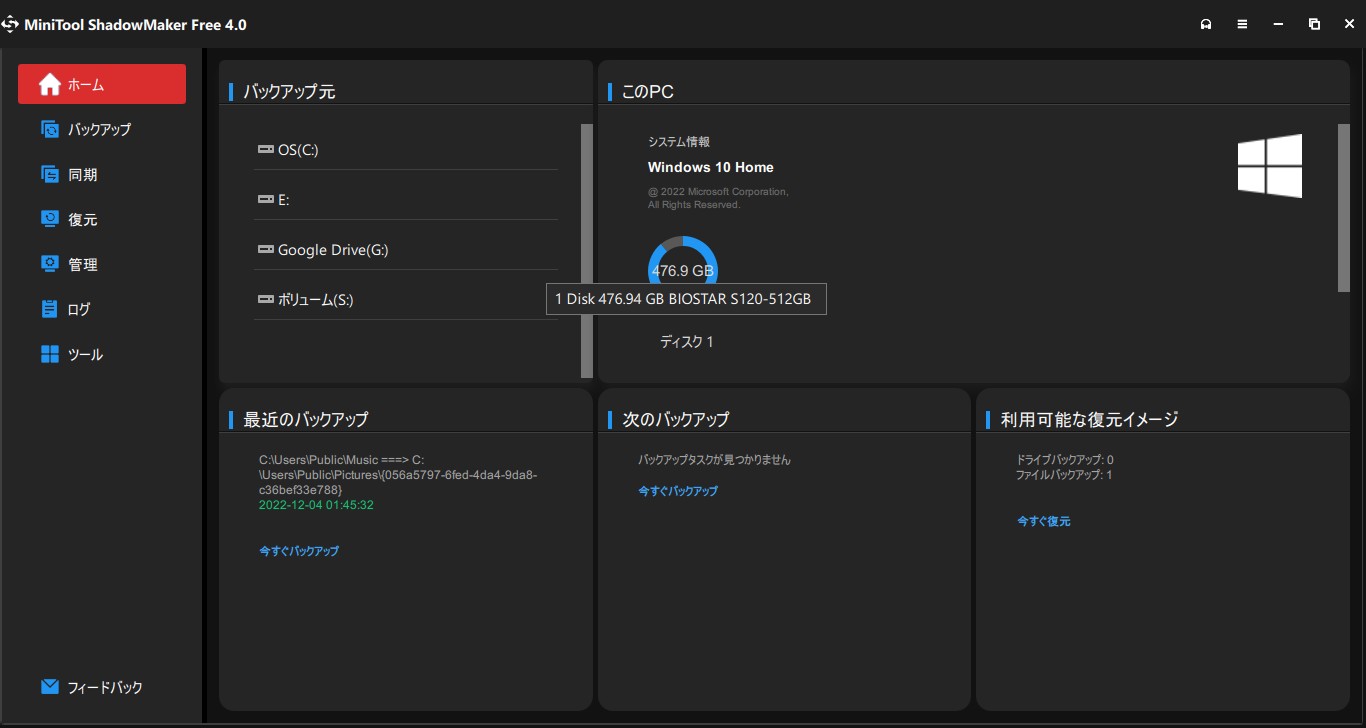Click the Restore icon in sidebar
Viewport: 1366px width, 728px height.
tap(50, 219)
